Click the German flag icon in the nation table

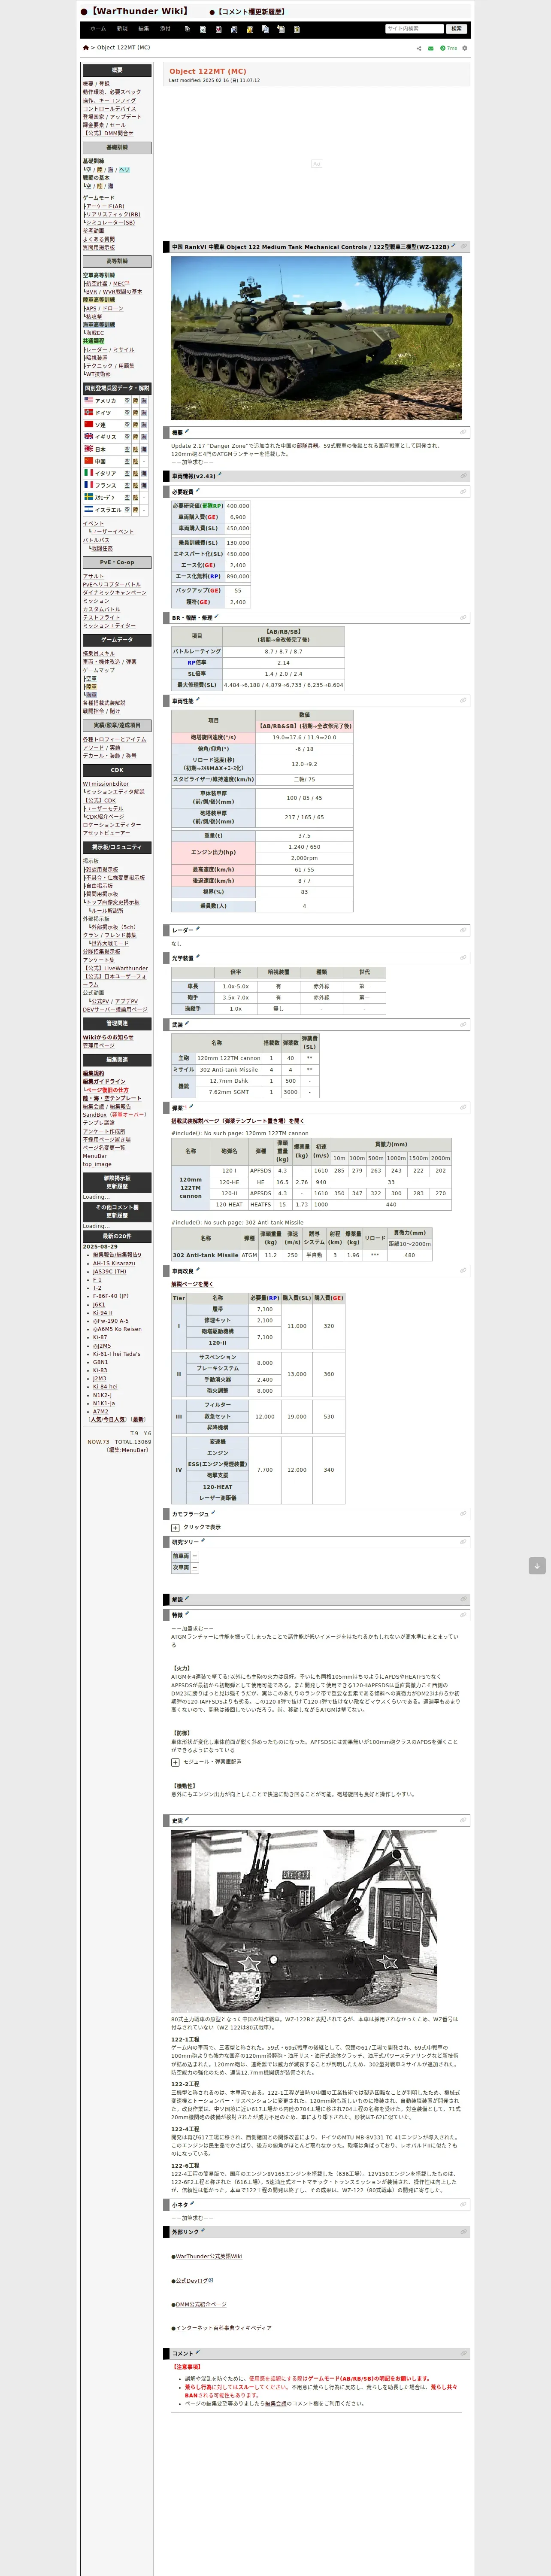pyautogui.click(x=89, y=412)
